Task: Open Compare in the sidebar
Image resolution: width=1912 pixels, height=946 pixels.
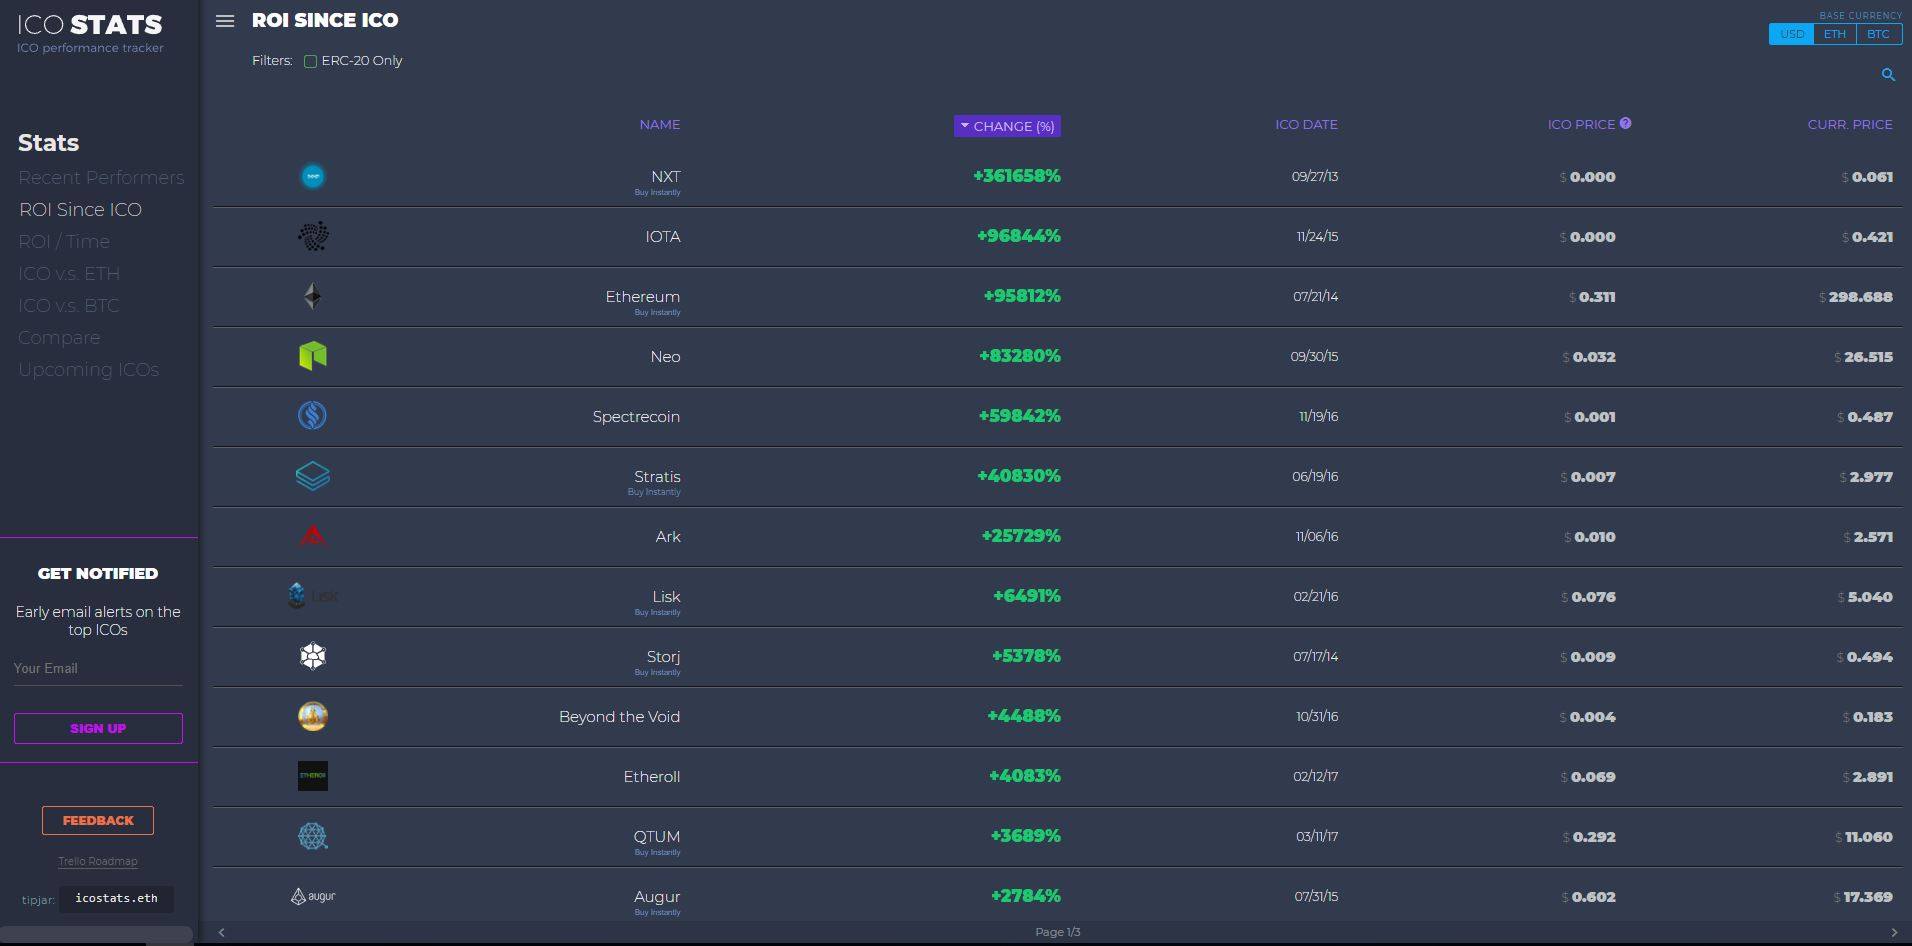Action: (59, 337)
